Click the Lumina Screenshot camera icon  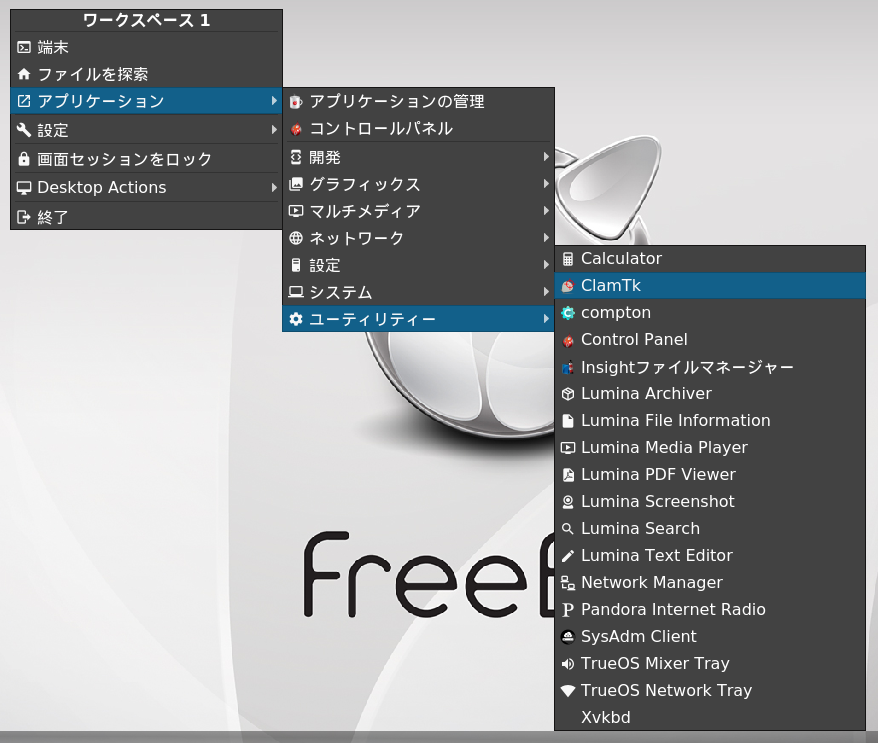pyautogui.click(x=568, y=502)
